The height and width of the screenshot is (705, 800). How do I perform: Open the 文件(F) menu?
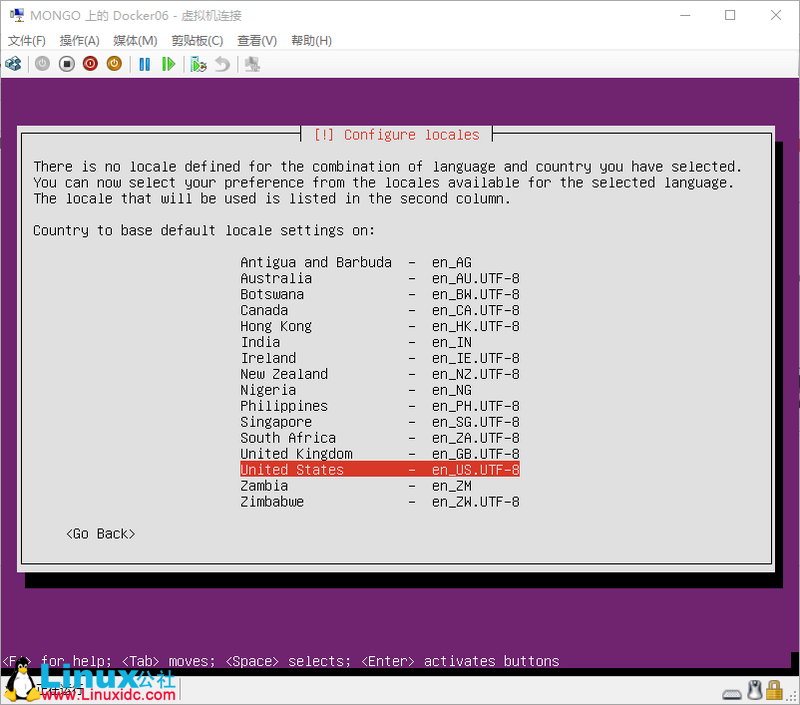click(26, 40)
